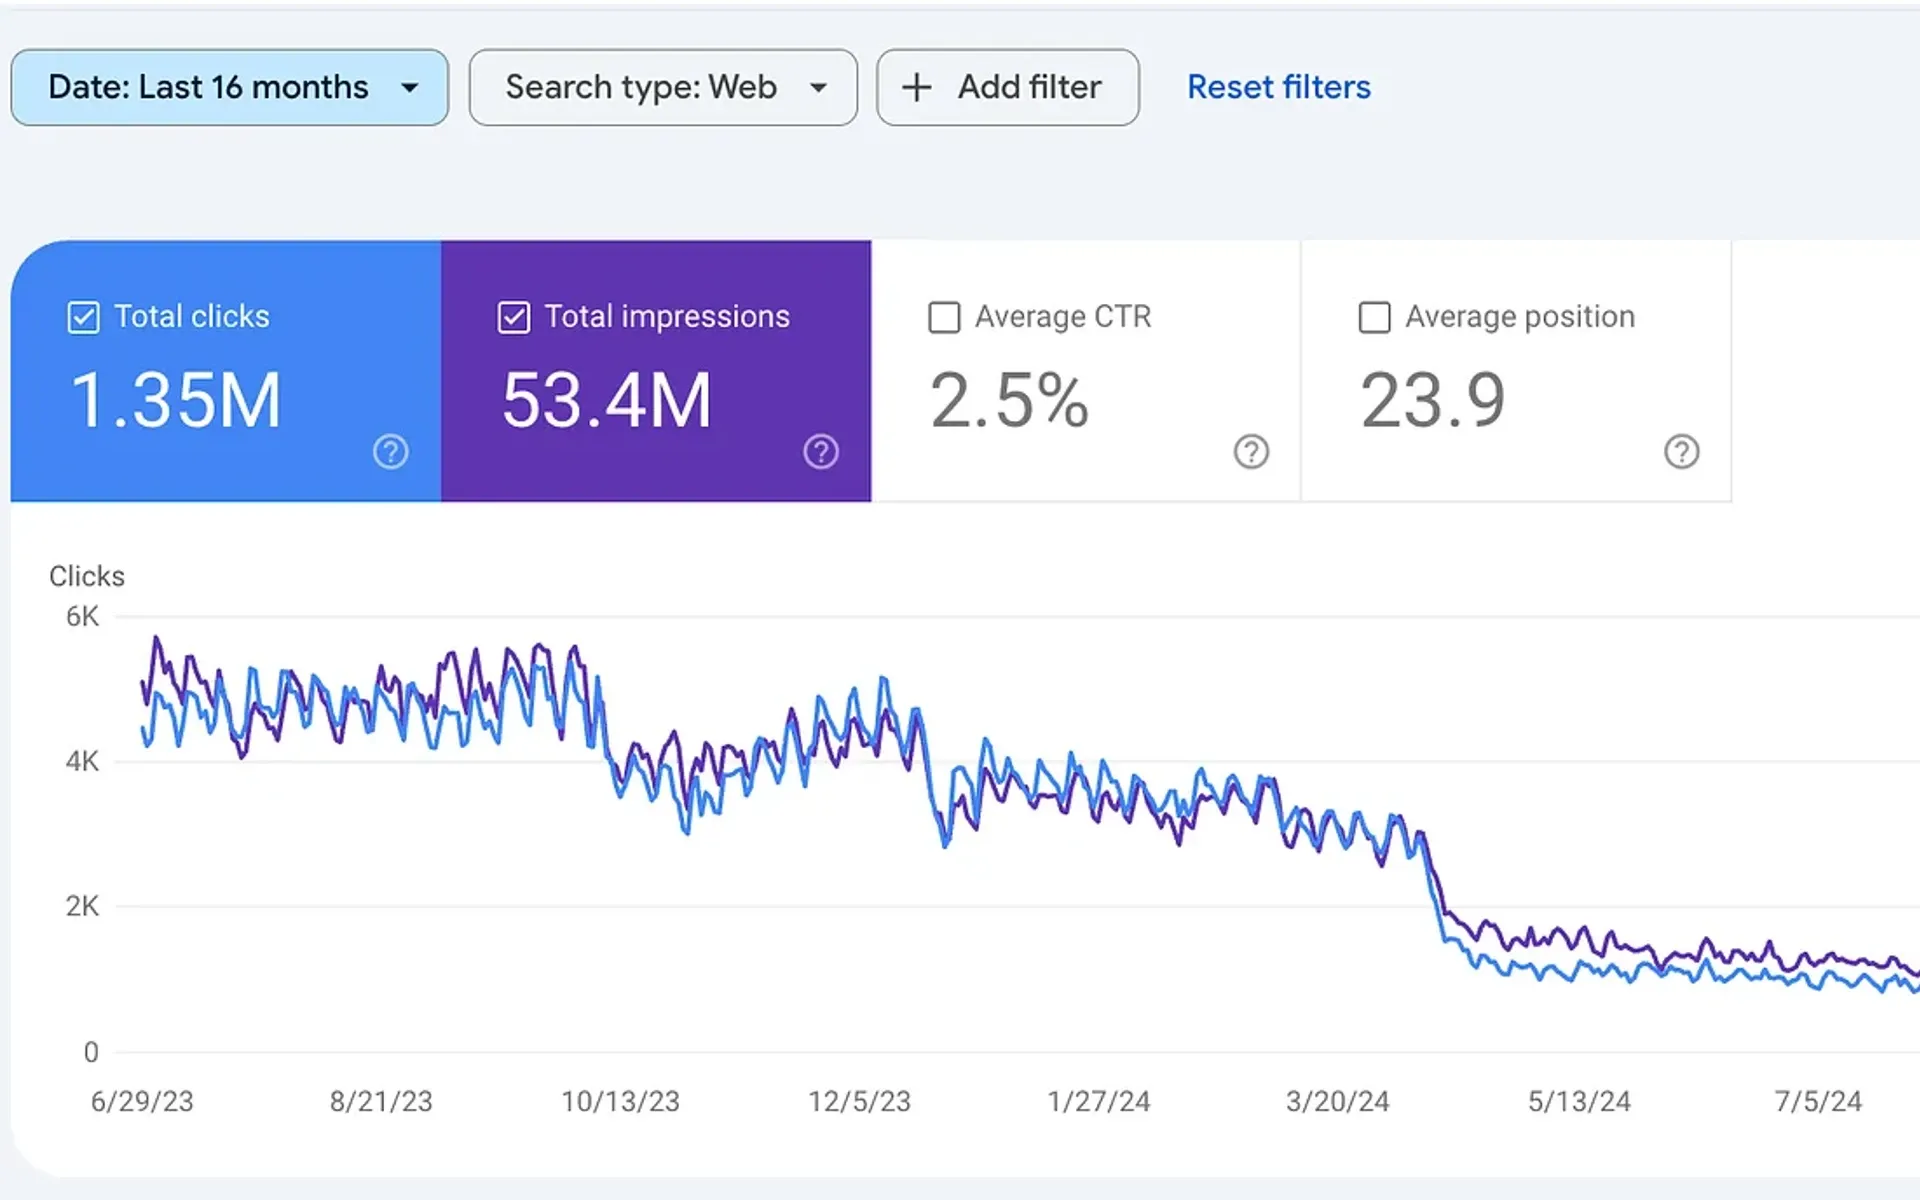
Task: Enable the Average CTR checkbox
Action: 943,317
